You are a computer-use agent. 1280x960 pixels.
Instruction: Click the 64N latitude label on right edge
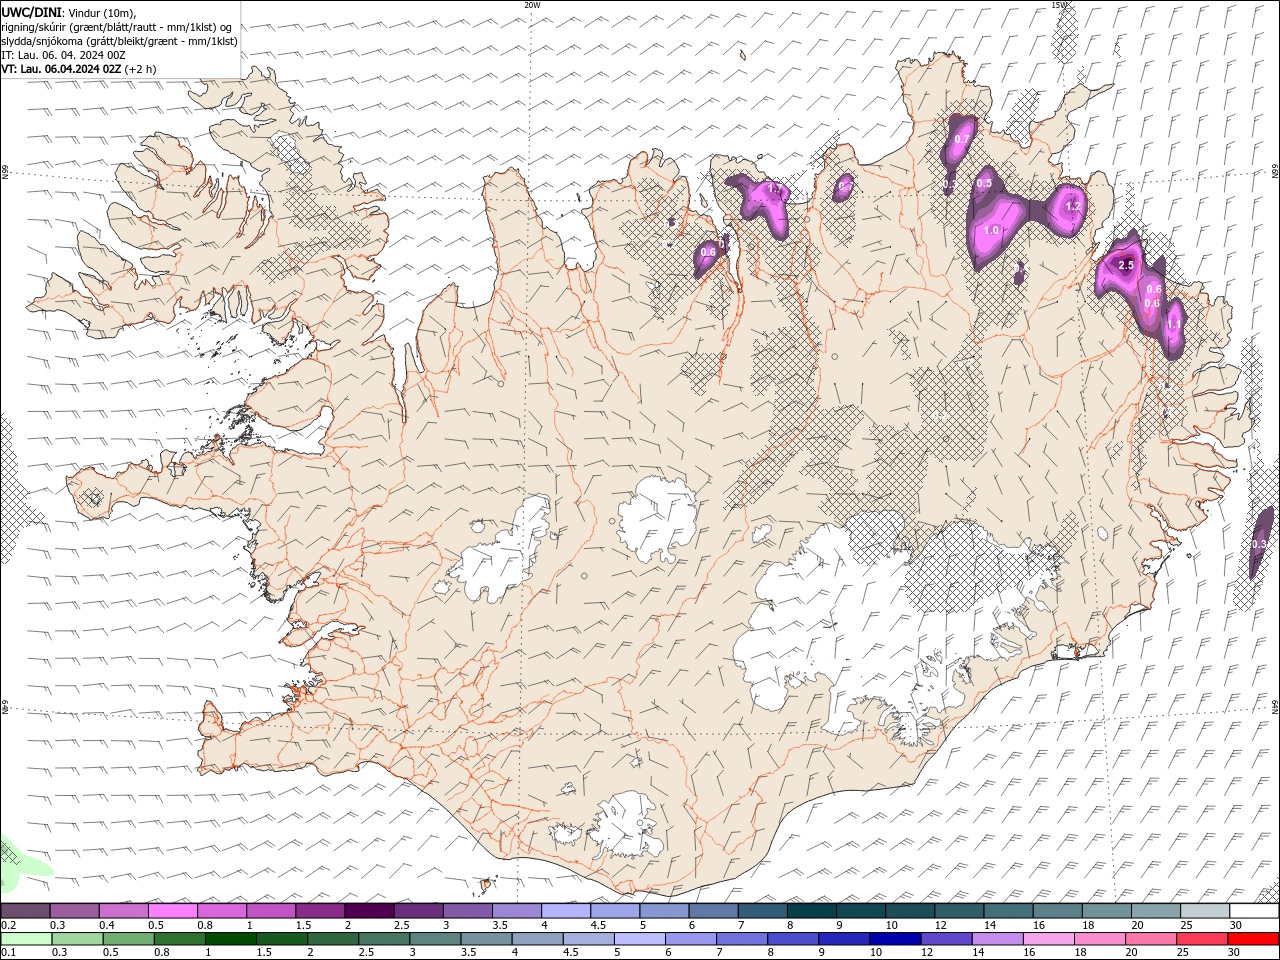(x=1275, y=706)
